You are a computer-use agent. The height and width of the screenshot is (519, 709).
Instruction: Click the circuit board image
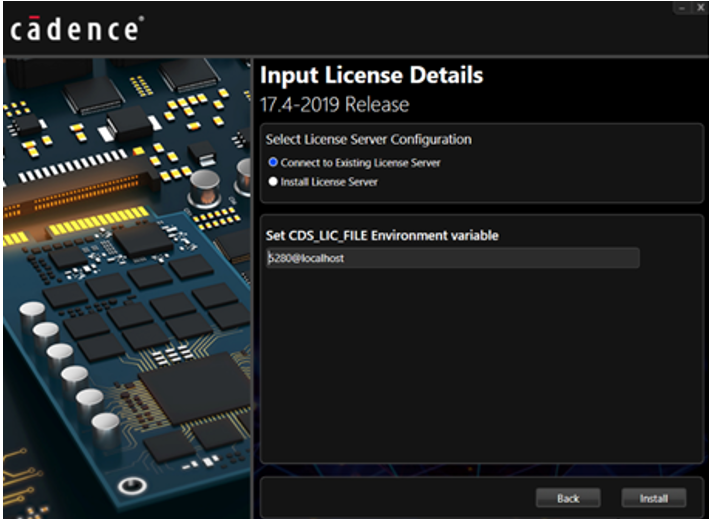(x=127, y=288)
